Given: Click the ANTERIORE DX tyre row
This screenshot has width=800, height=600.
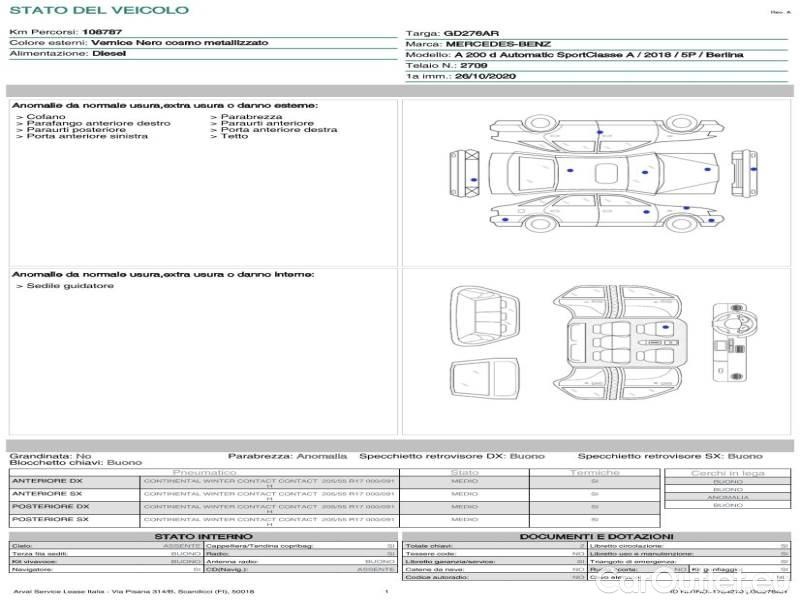Looking at the screenshot, I should 334,482.
